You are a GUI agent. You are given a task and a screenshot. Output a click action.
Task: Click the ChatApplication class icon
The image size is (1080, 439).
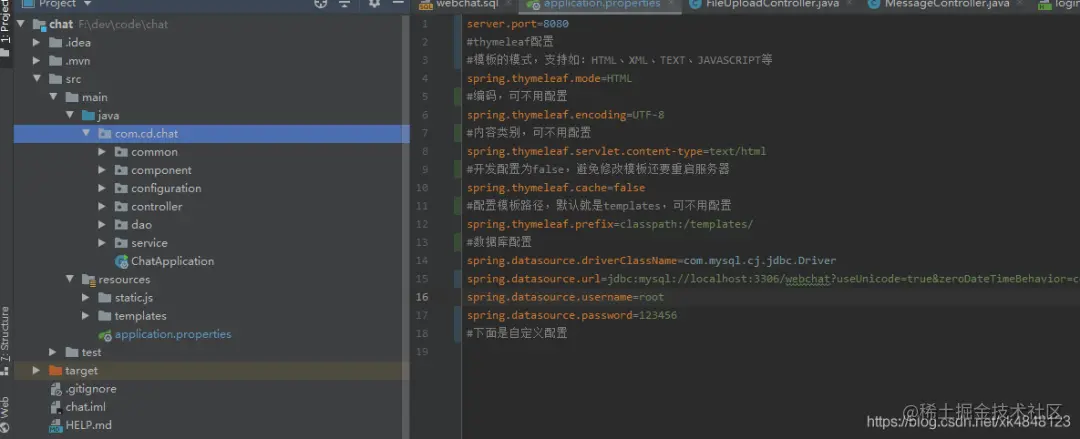[121, 261]
